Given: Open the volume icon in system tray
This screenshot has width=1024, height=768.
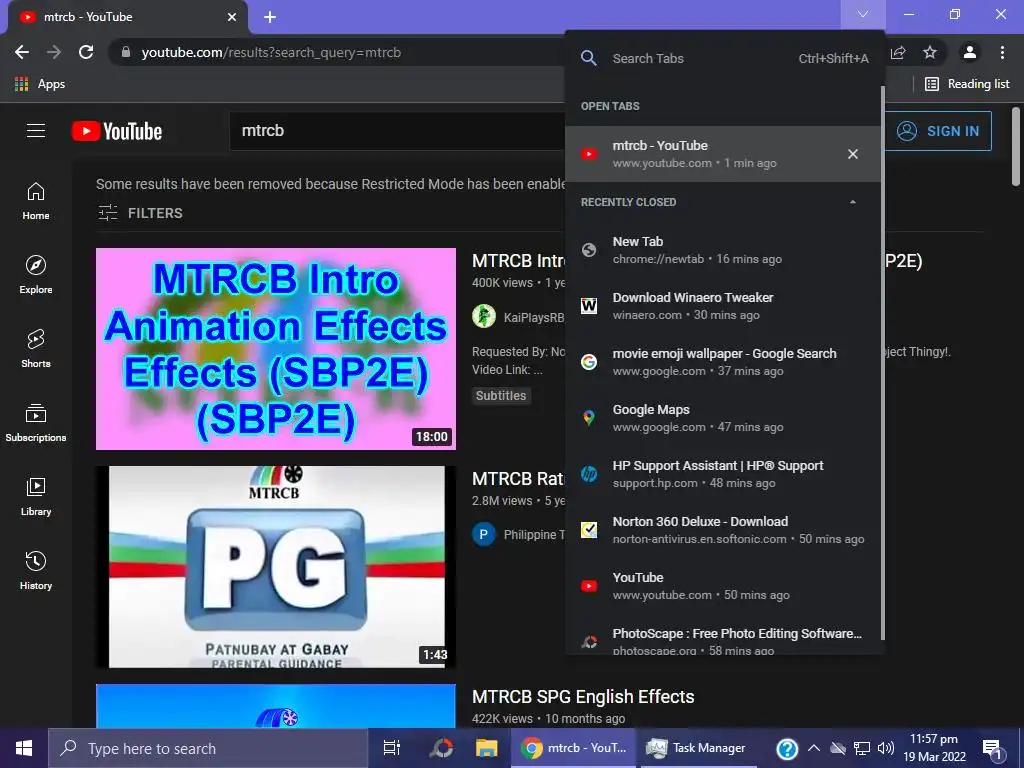Looking at the screenshot, I should [886, 748].
